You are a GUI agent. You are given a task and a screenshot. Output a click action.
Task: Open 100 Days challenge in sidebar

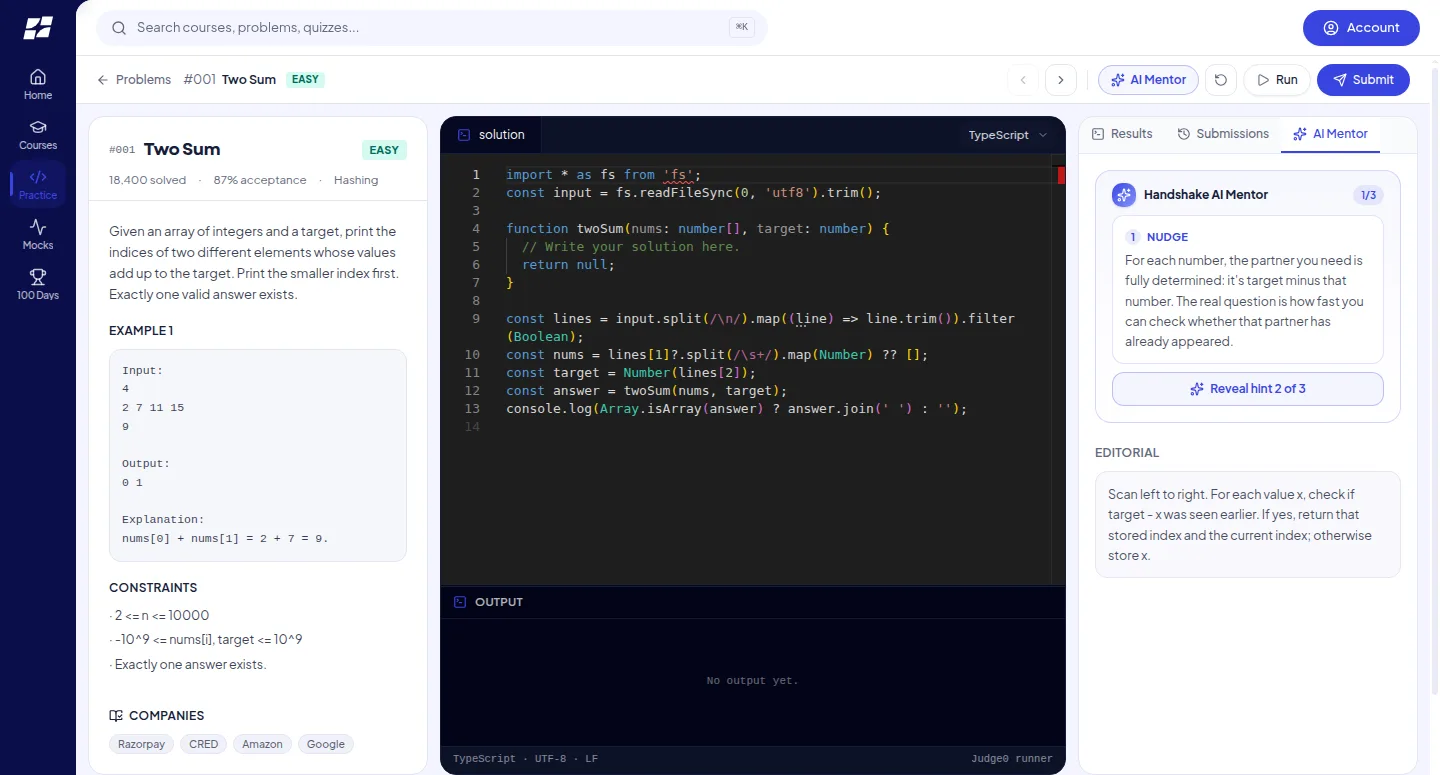coord(38,284)
